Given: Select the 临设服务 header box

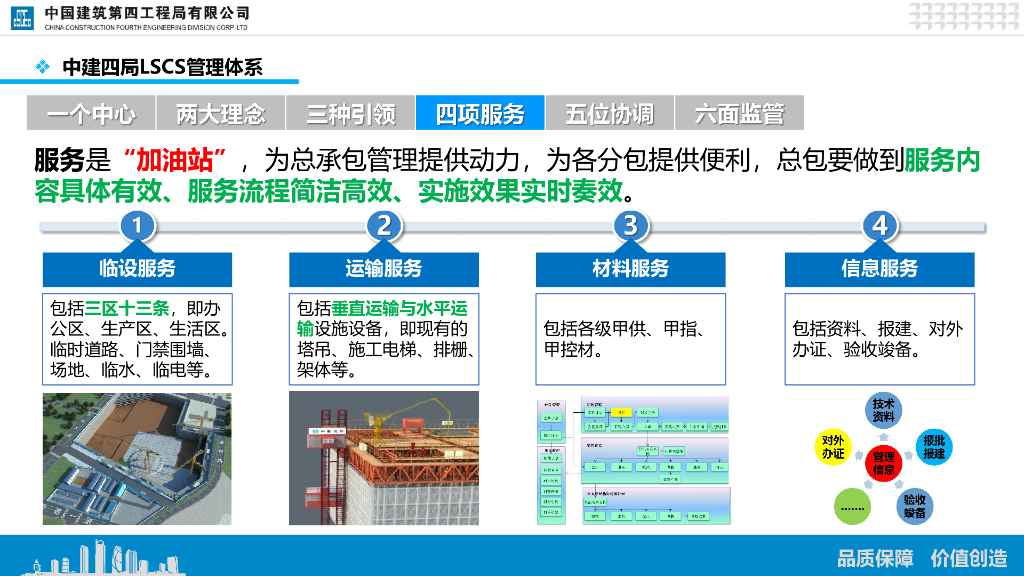Looking at the screenshot, I should pyautogui.click(x=137, y=269).
